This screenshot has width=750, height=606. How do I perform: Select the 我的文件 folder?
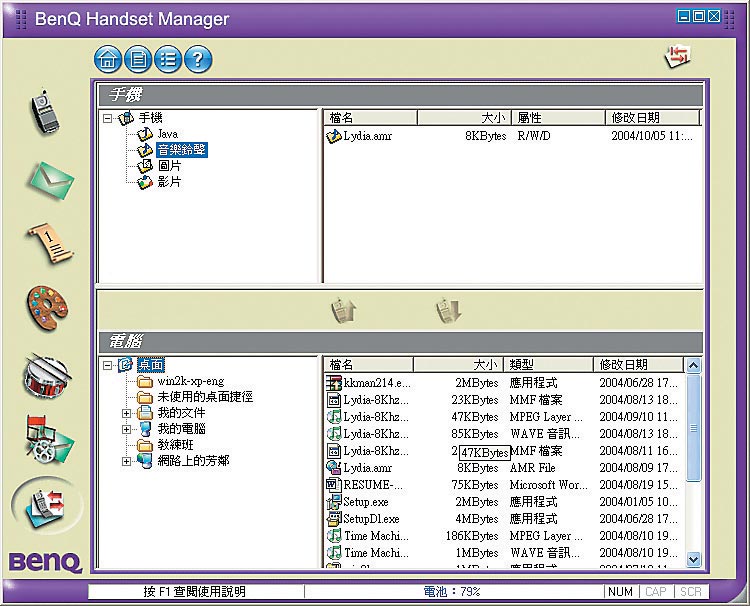181,413
